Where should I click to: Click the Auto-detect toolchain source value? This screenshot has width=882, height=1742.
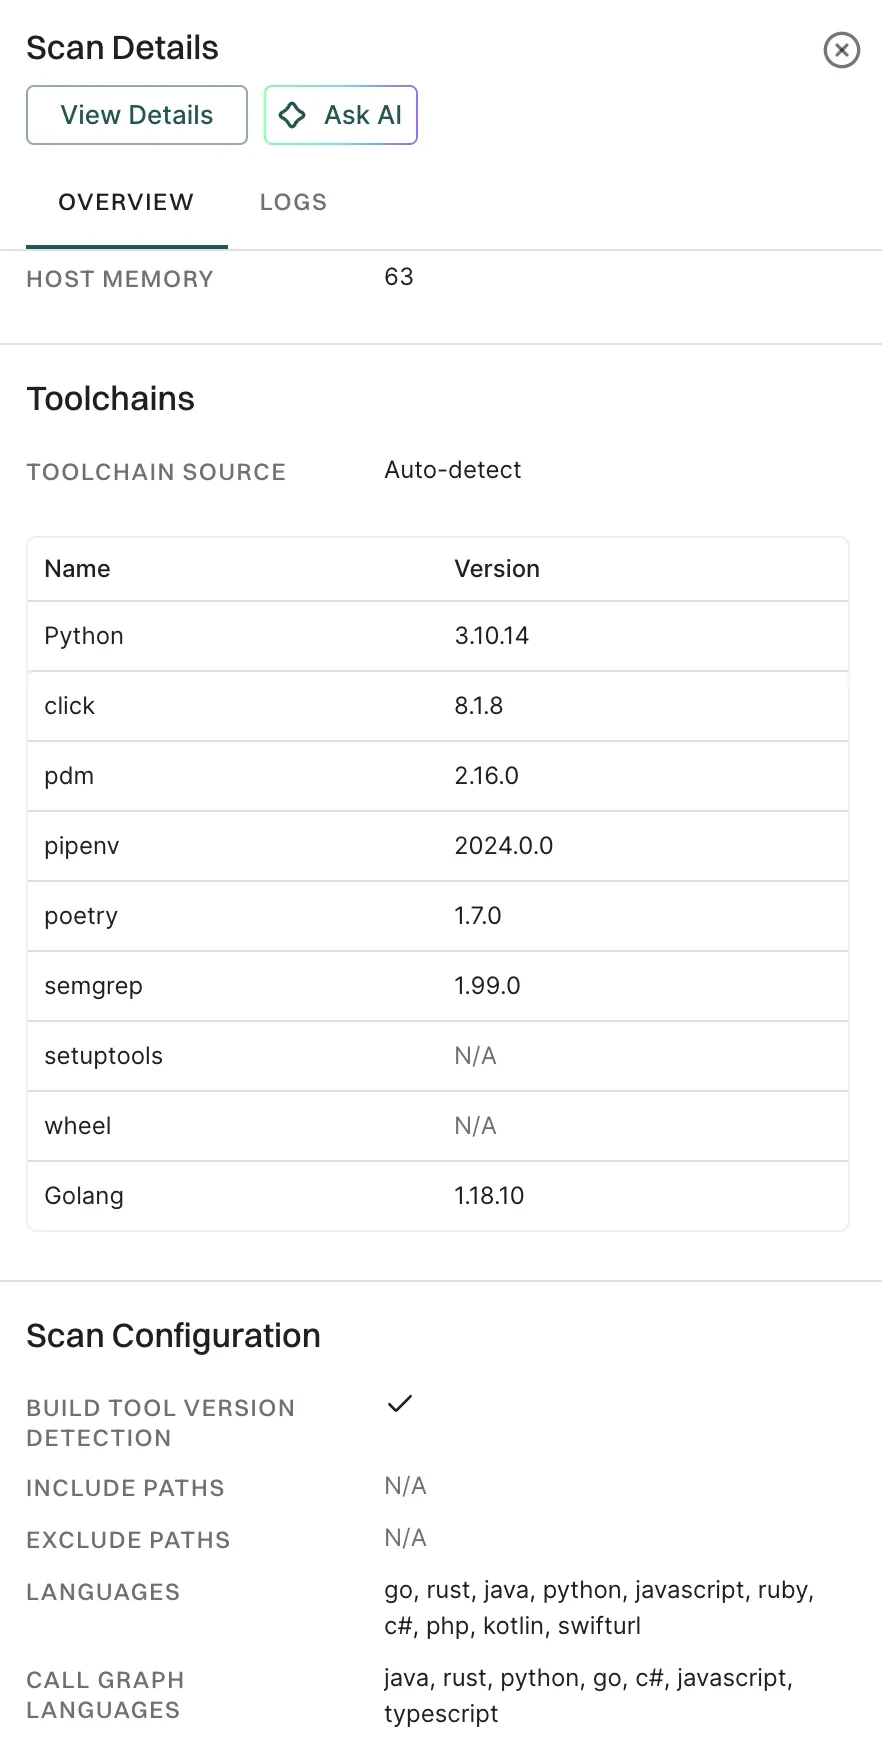tap(453, 470)
